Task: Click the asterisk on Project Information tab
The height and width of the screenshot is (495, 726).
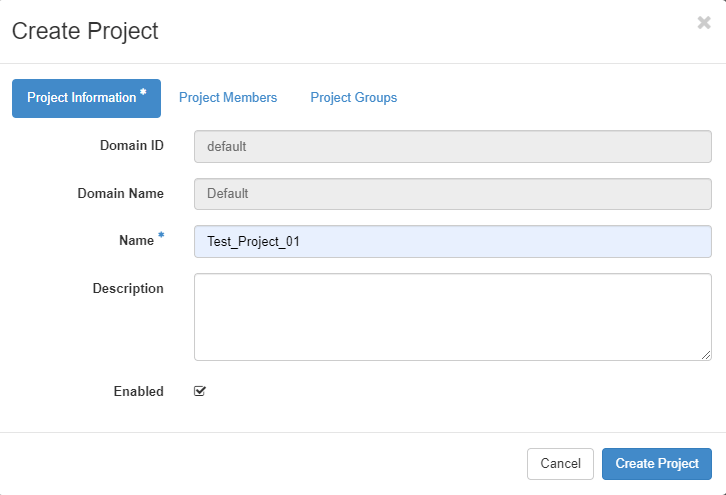Action: [143, 93]
